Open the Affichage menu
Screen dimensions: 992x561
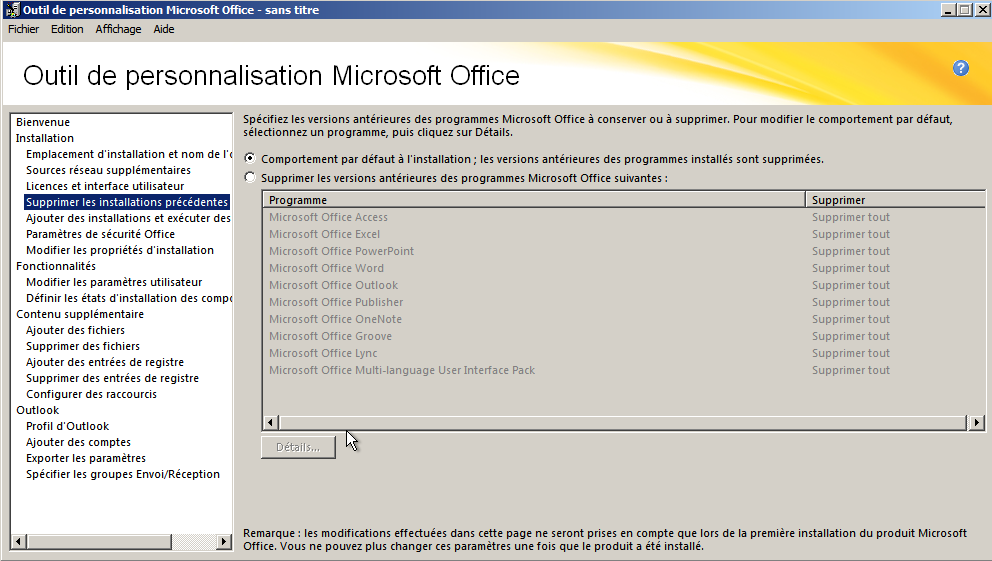[118, 29]
